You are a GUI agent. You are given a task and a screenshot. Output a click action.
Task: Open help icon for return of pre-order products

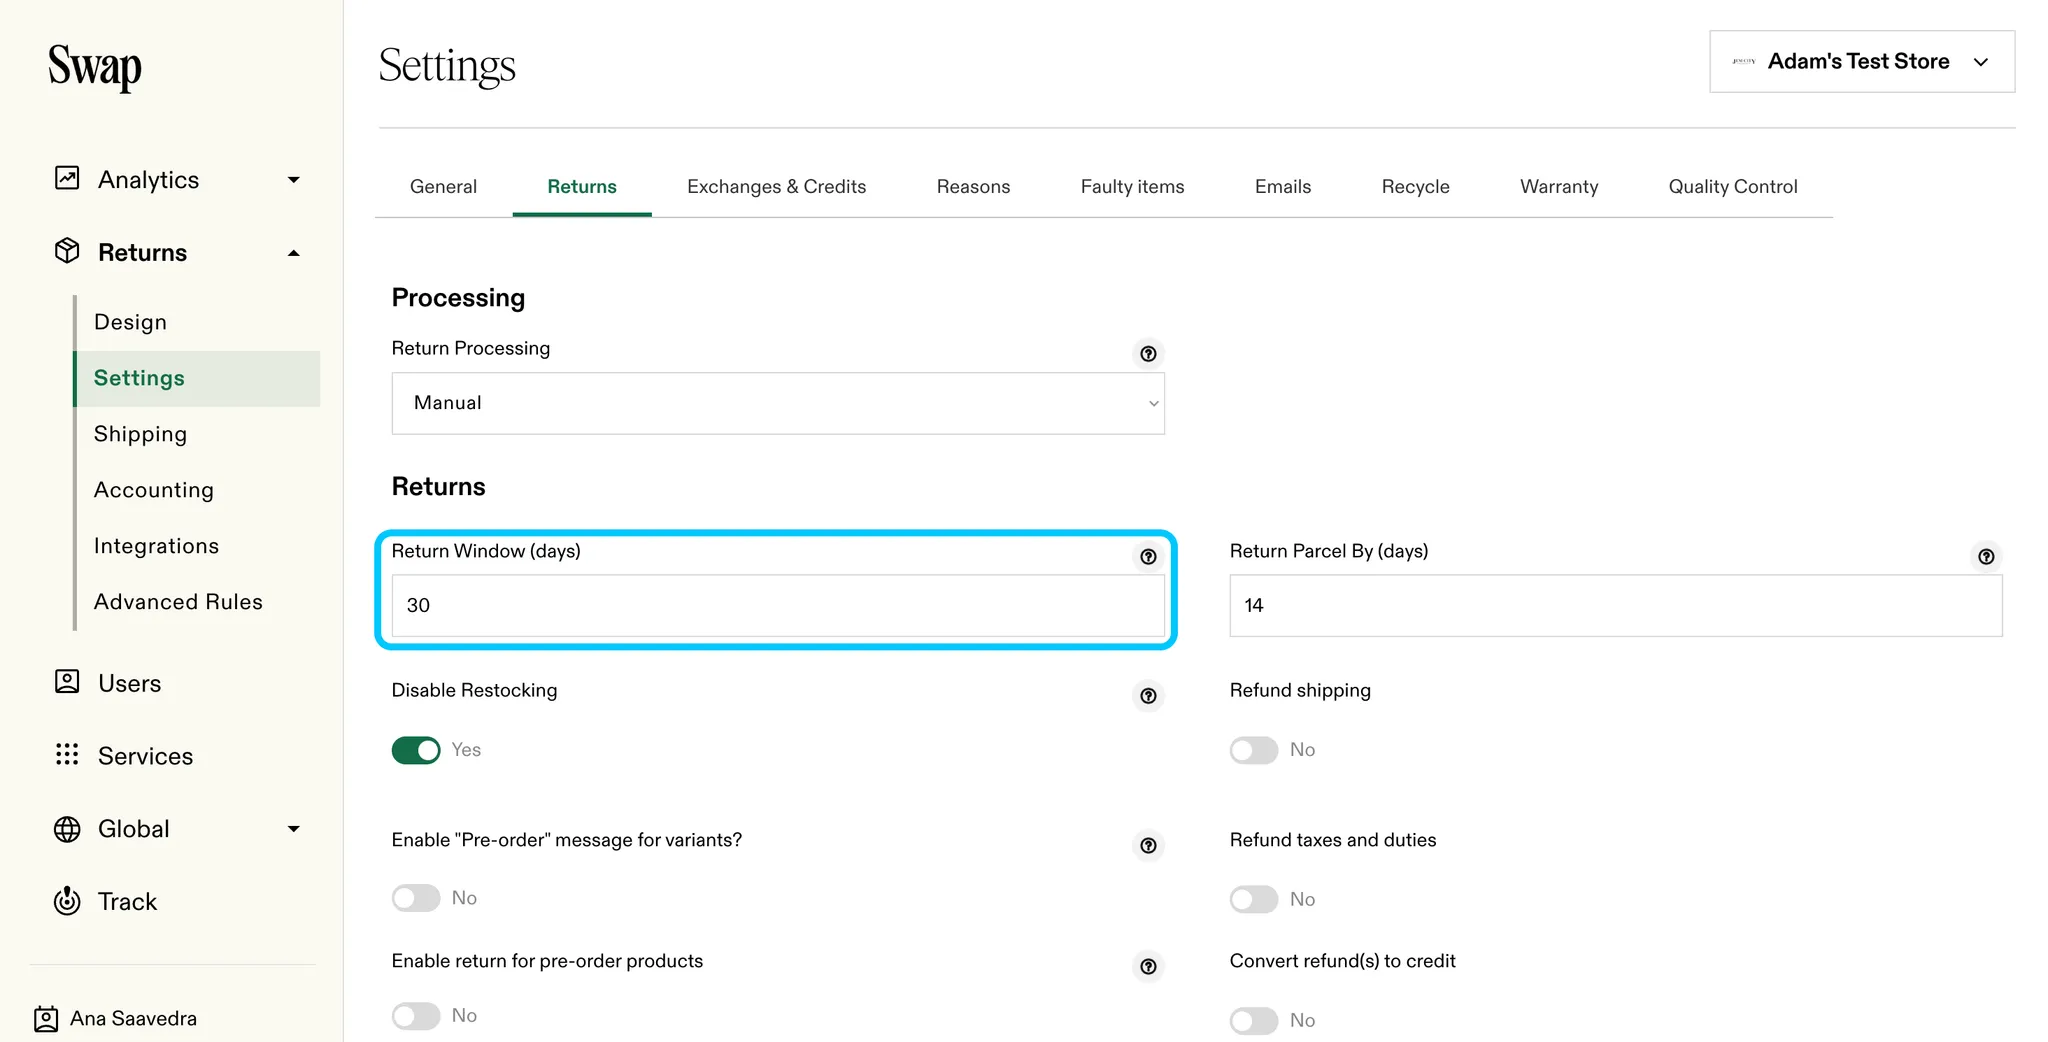[1148, 967]
